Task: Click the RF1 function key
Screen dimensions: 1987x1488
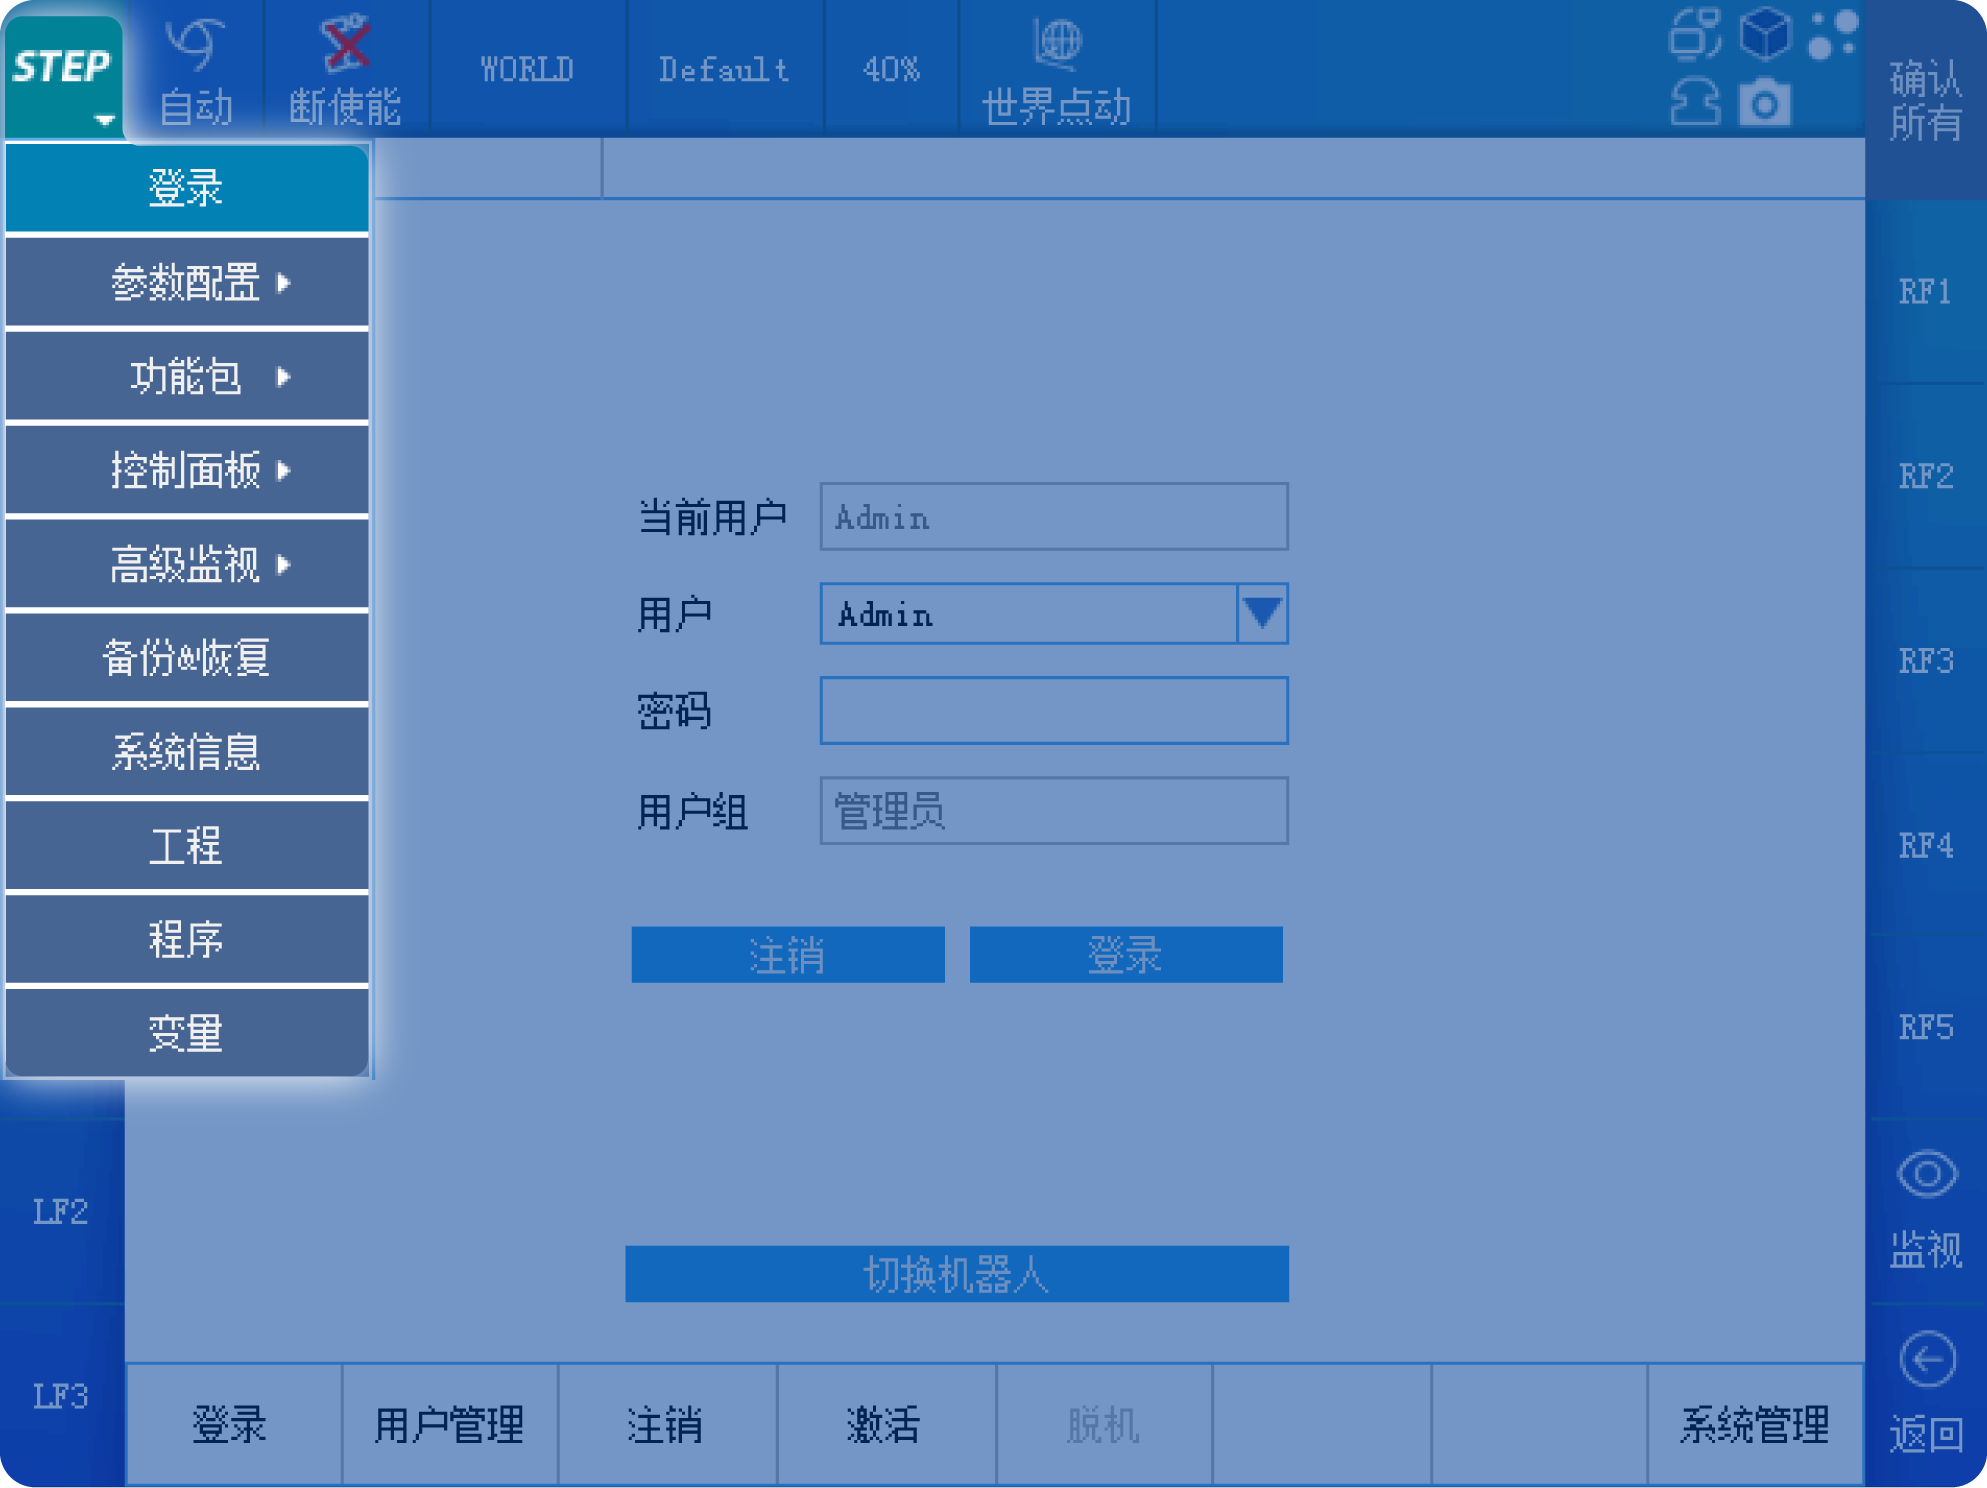Action: pyautogui.click(x=1926, y=292)
